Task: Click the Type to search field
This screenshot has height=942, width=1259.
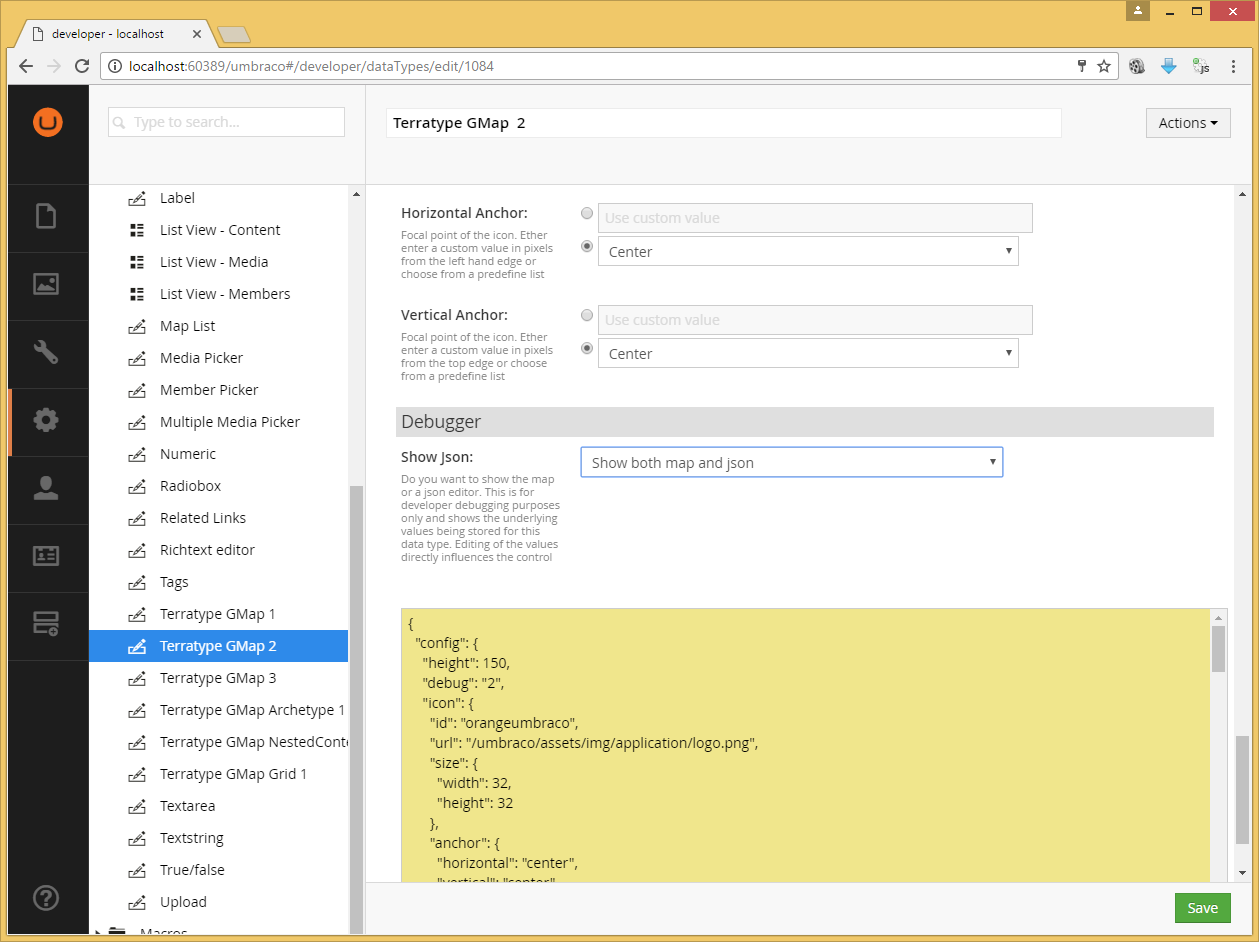Action: point(226,122)
